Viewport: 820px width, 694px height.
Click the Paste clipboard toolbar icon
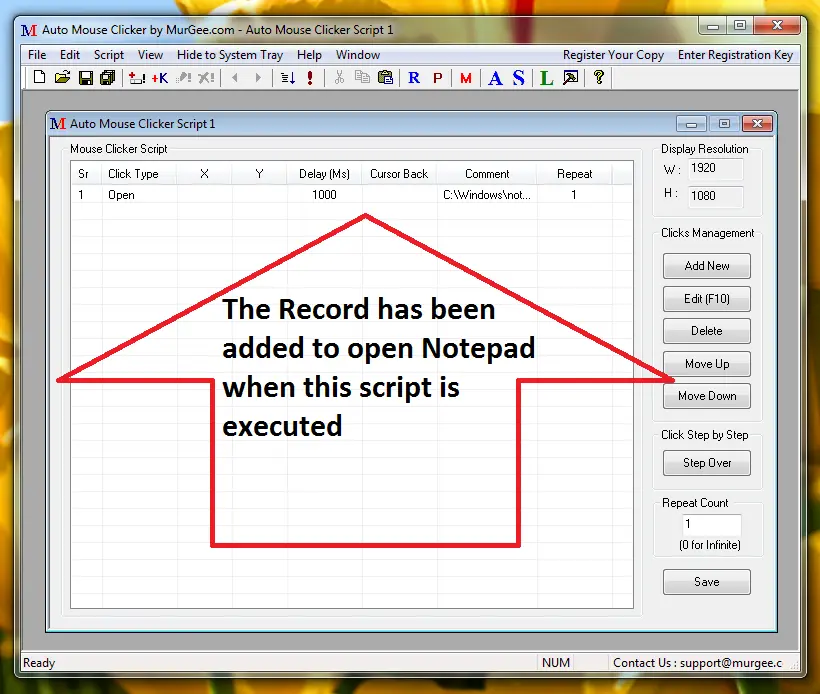coord(384,78)
